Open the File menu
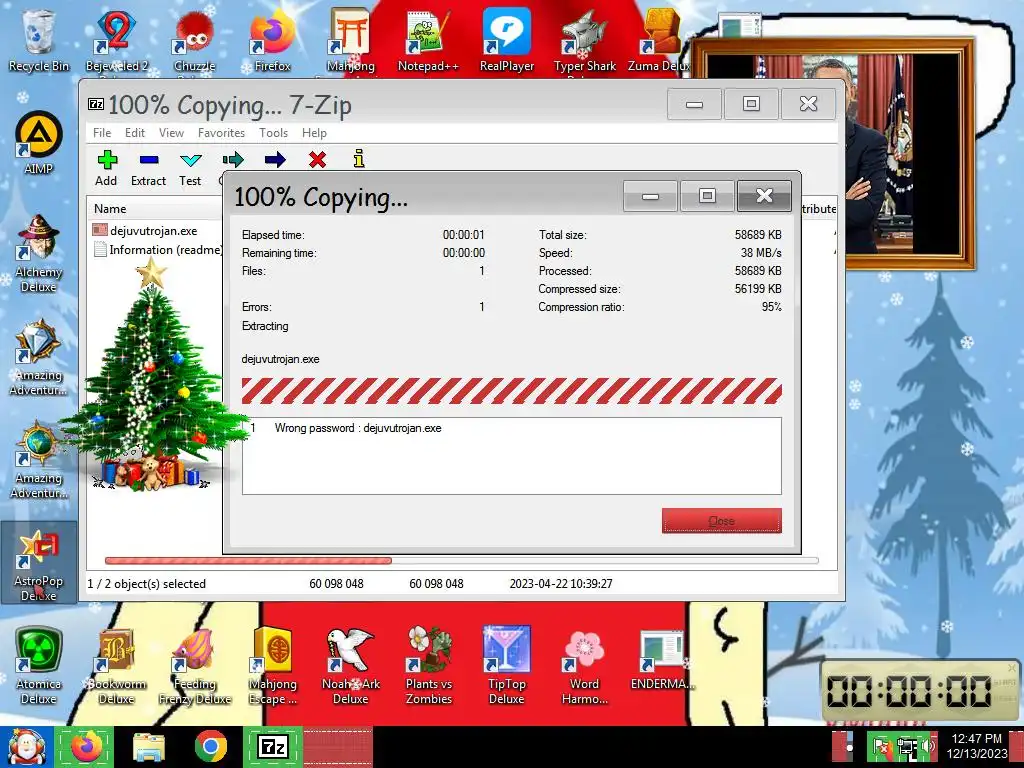1024x768 pixels. coord(102,133)
